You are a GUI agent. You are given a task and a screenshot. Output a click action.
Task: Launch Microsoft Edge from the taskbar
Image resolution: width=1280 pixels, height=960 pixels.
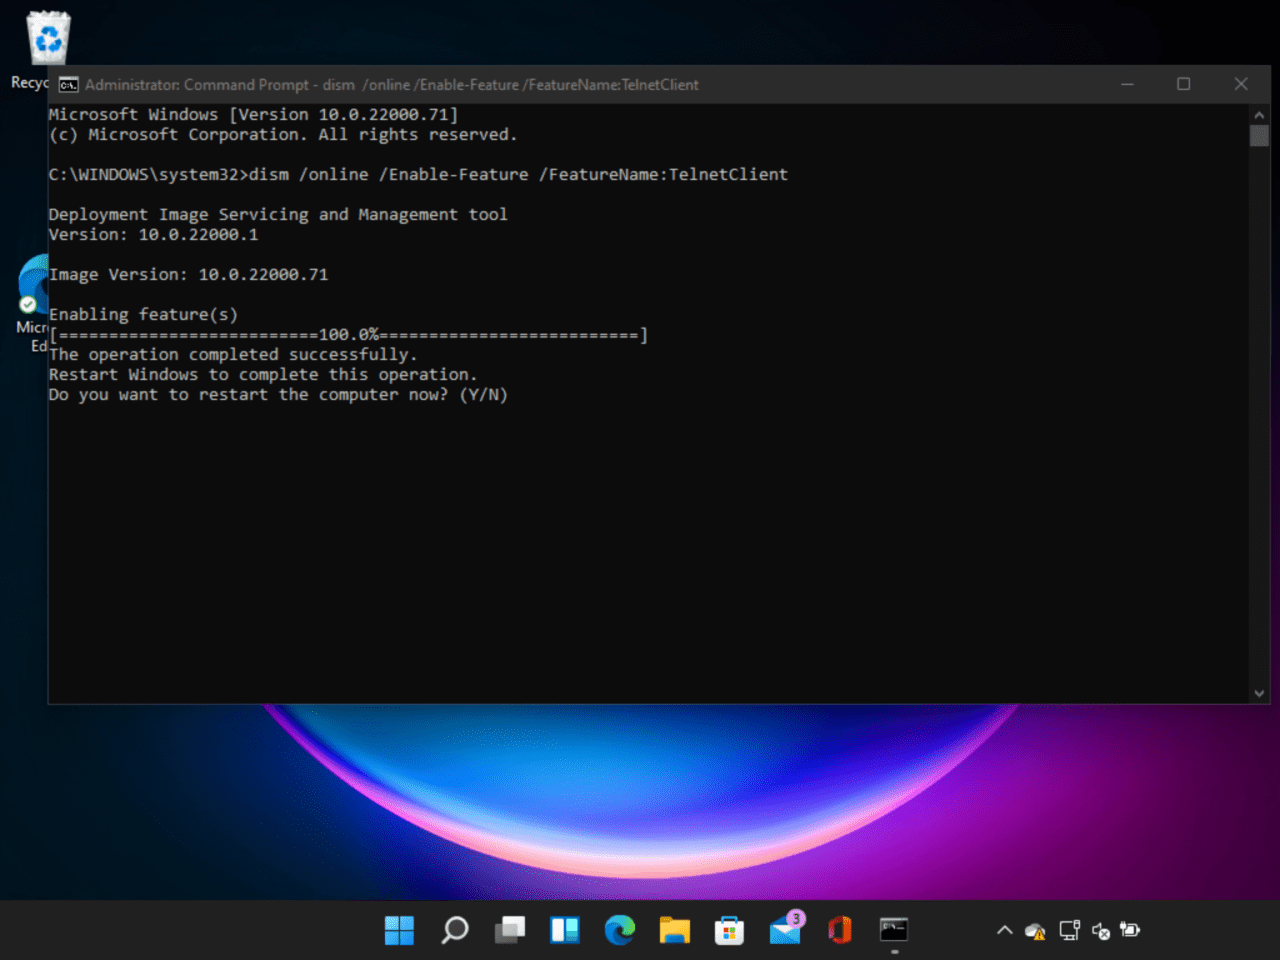click(x=619, y=930)
